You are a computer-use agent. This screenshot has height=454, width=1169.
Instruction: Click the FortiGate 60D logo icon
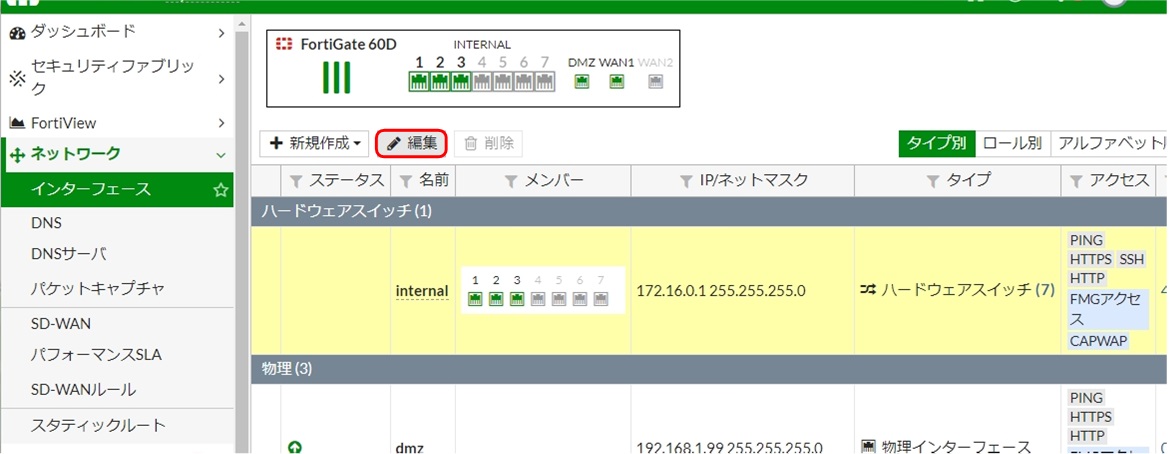coord(285,44)
